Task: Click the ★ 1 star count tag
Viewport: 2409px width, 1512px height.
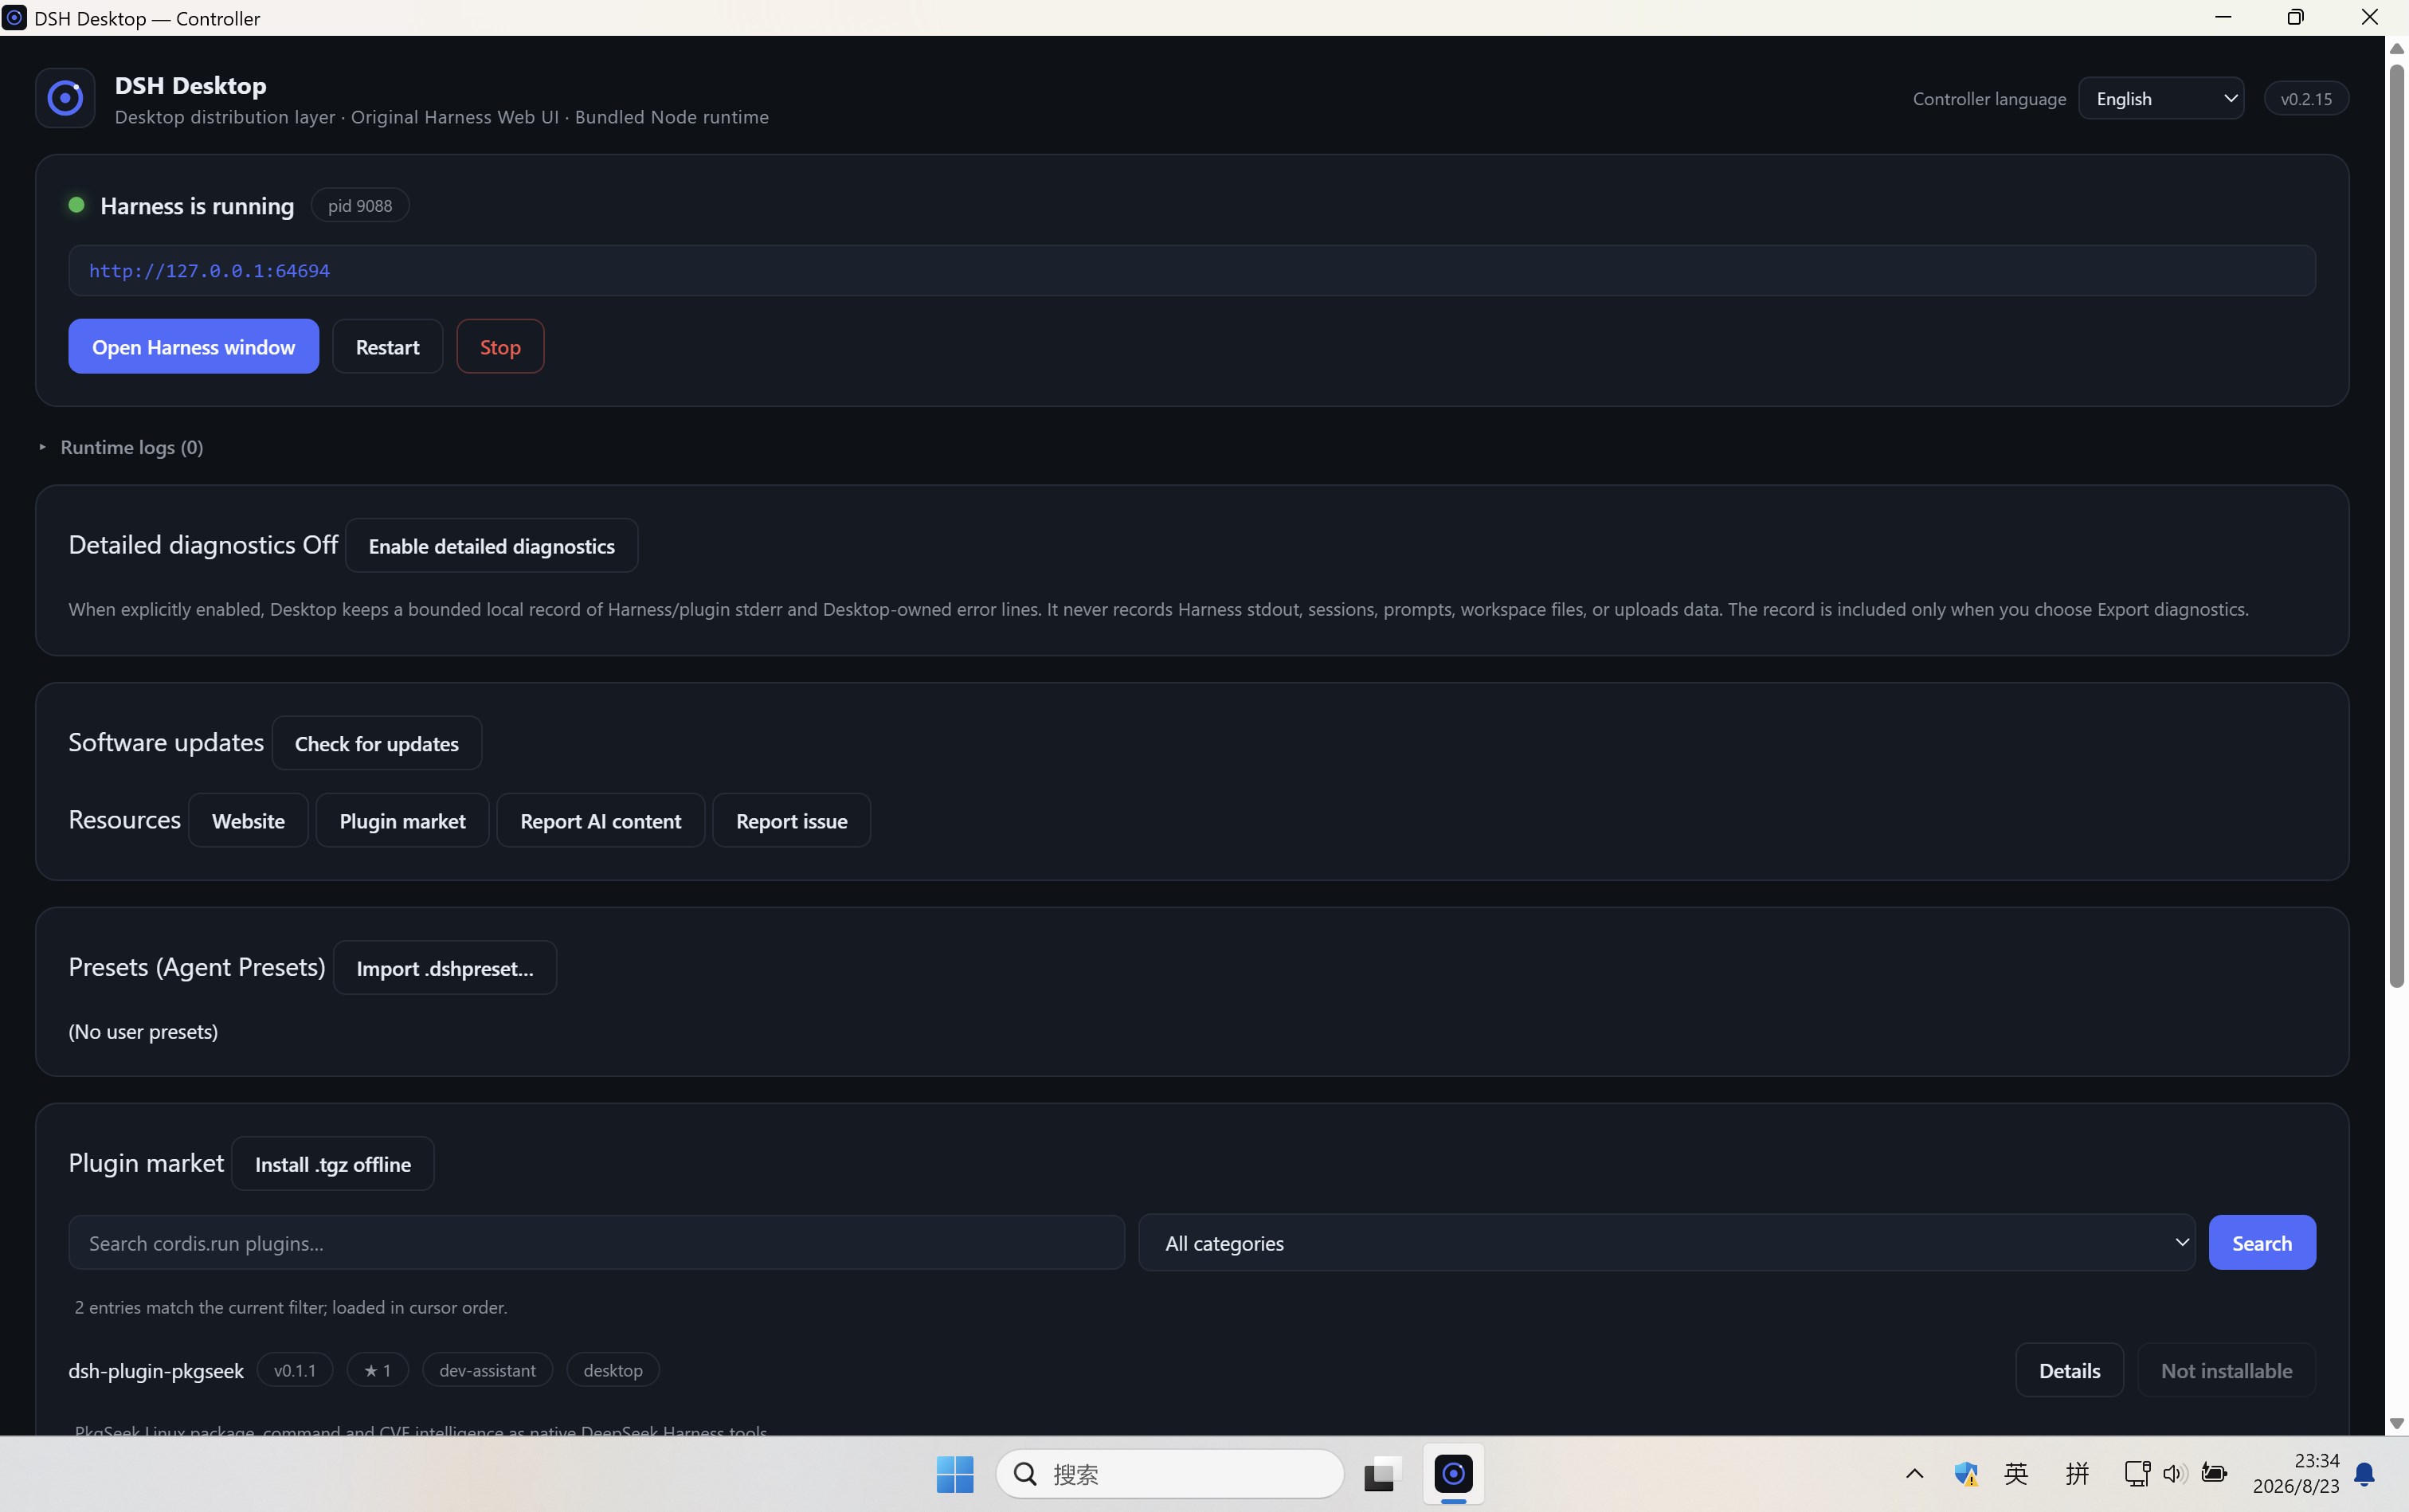Action: tap(377, 1370)
